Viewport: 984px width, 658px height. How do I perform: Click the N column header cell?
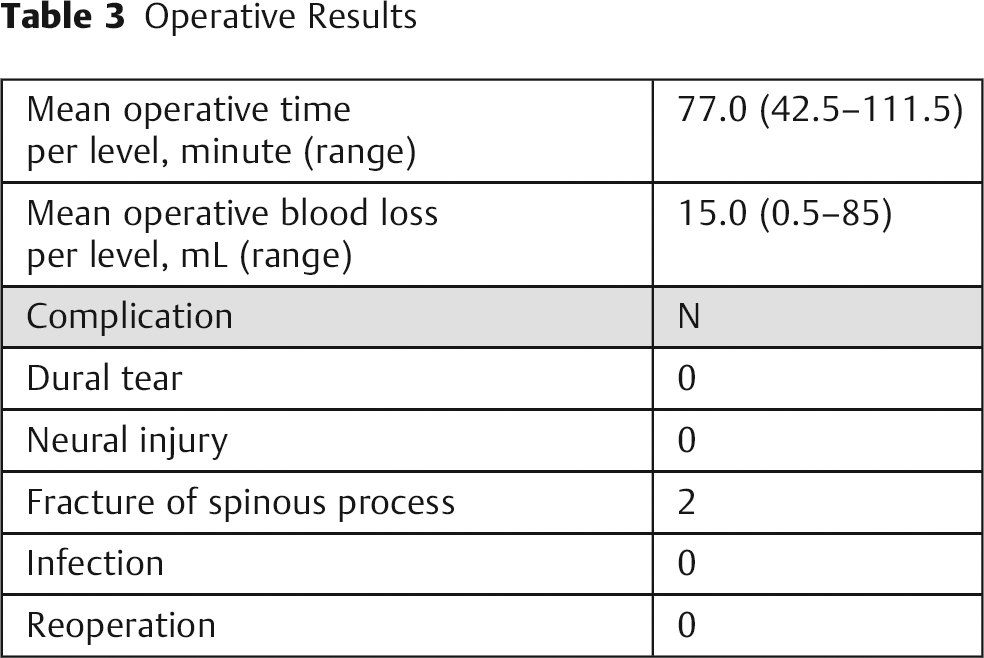pos(818,317)
